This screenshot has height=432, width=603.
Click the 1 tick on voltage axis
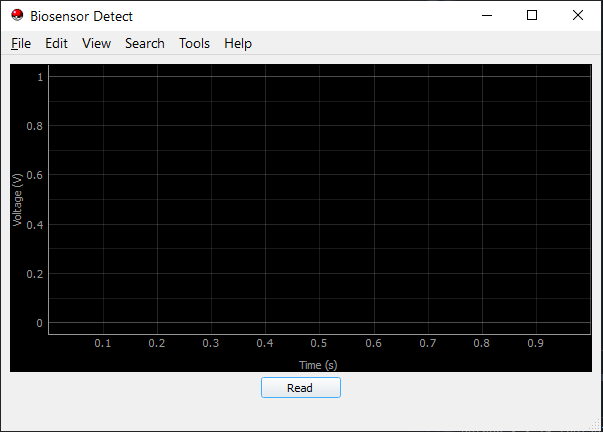40,76
